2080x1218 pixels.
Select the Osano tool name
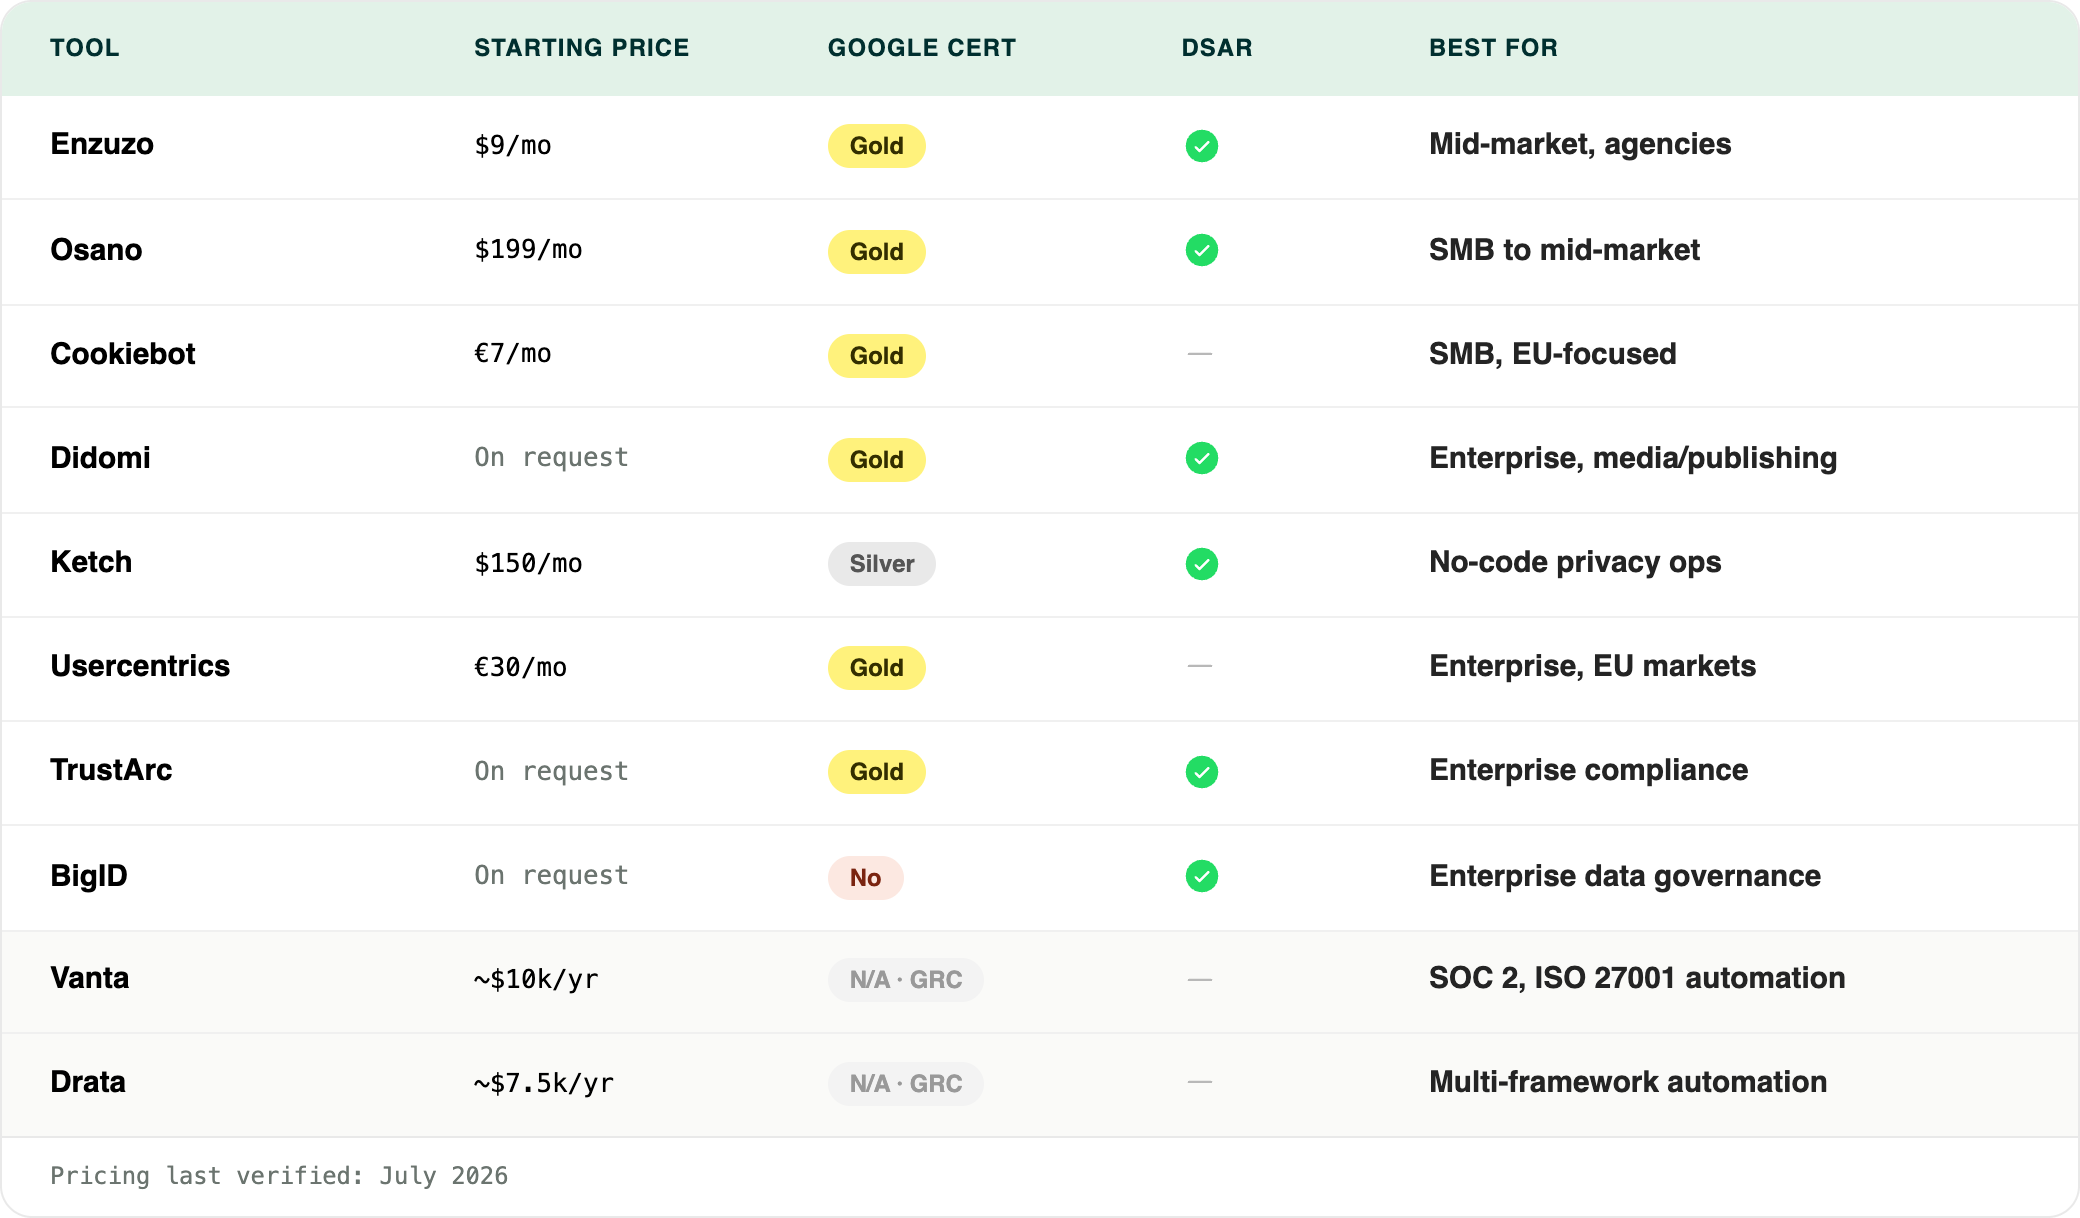tap(96, 250)
